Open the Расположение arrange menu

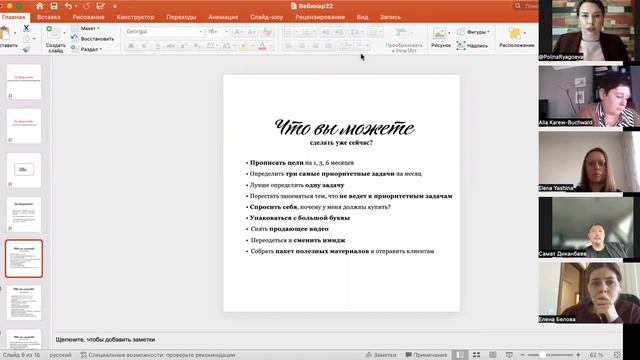tap(517, 38)
